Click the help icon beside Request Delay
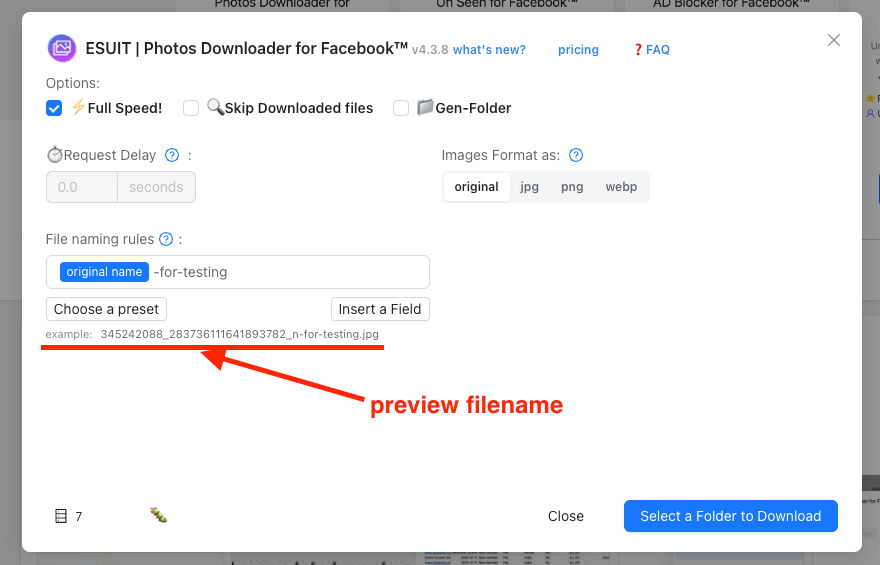 click(172, 155)
